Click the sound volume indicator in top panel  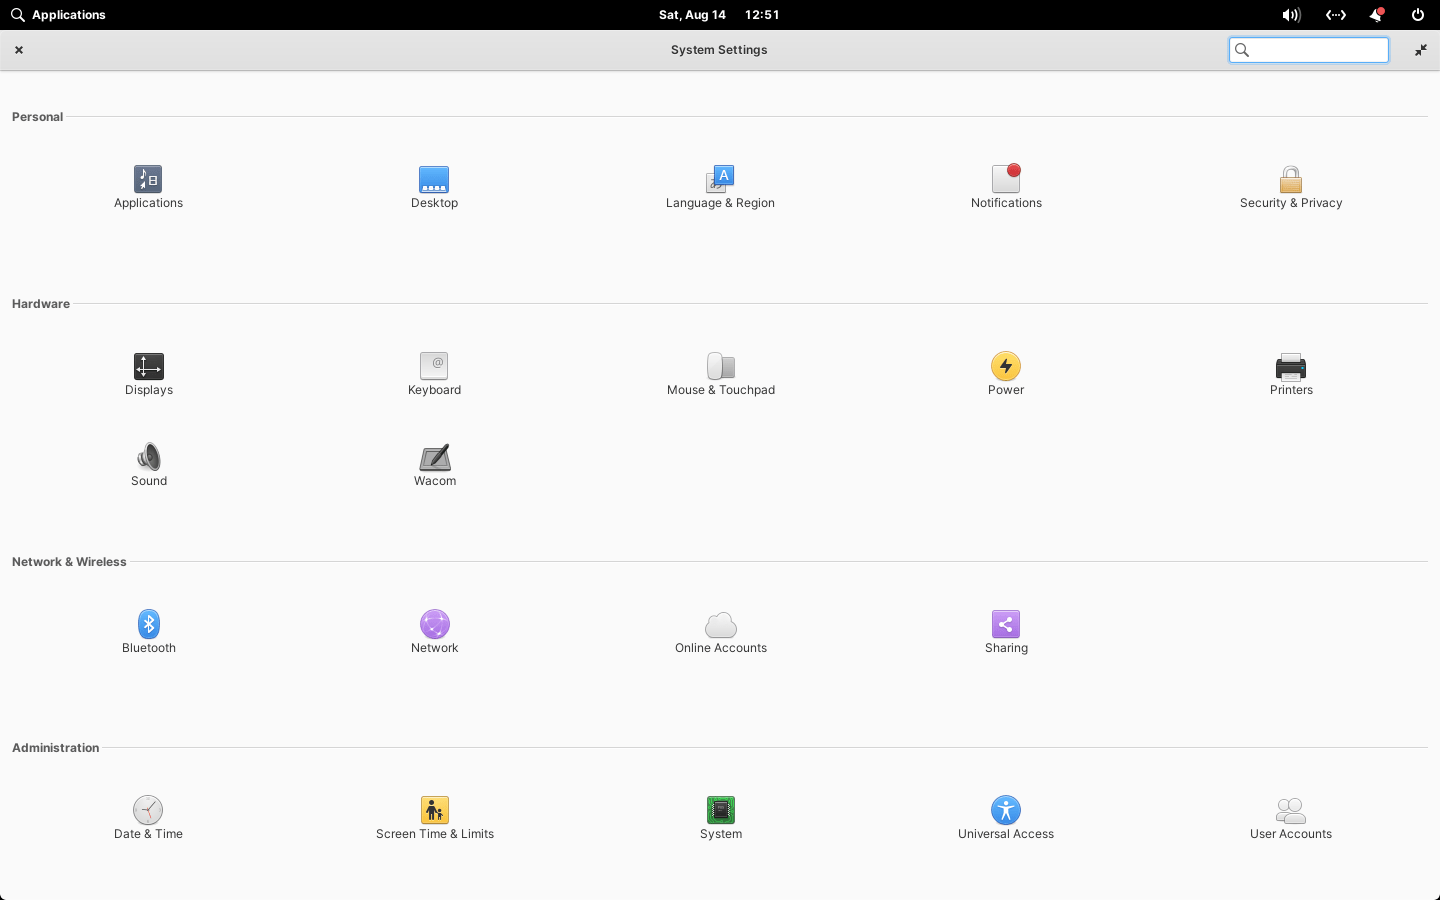click(x=1291, y=15)
